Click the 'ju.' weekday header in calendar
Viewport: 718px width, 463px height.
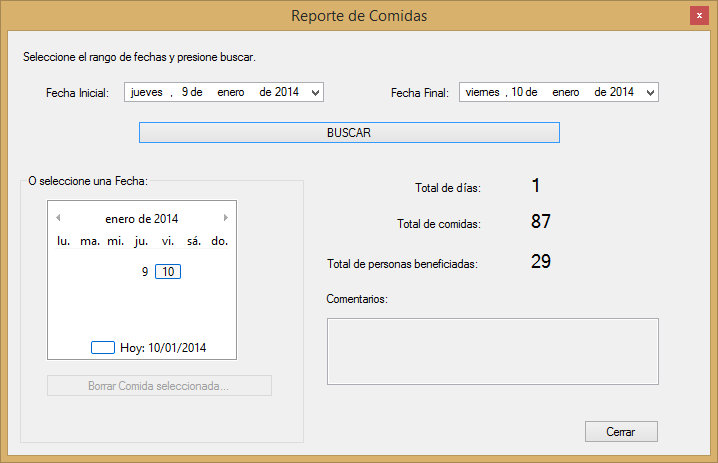pos(141,241)
